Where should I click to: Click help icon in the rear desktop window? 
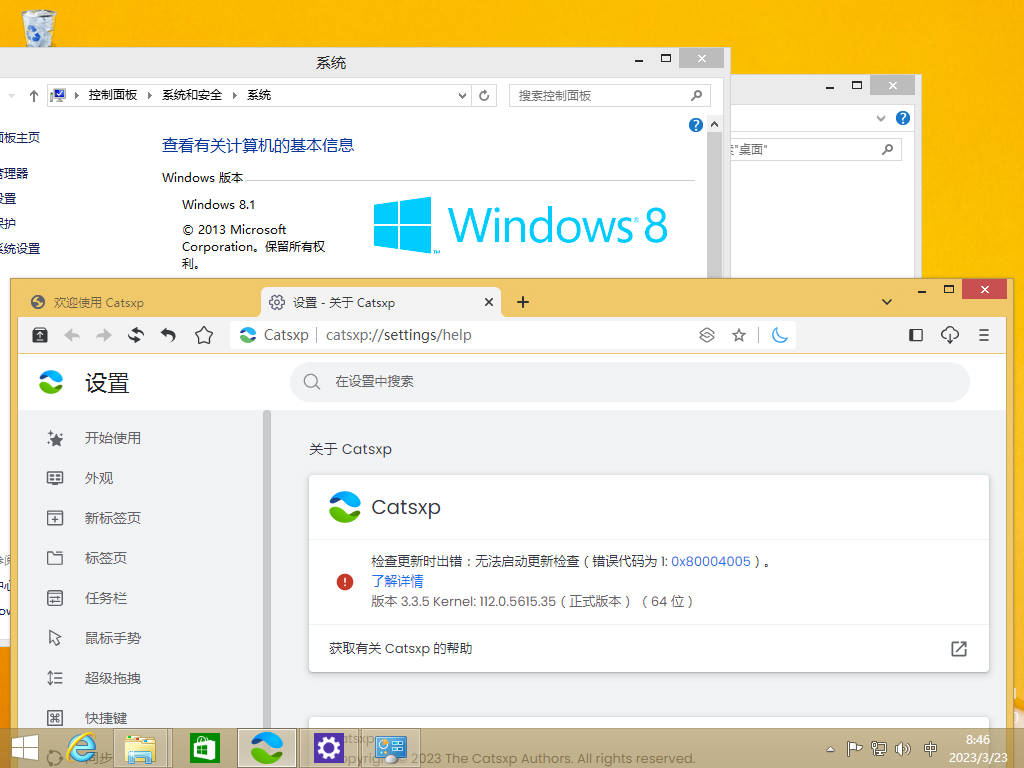click(903, 118)
